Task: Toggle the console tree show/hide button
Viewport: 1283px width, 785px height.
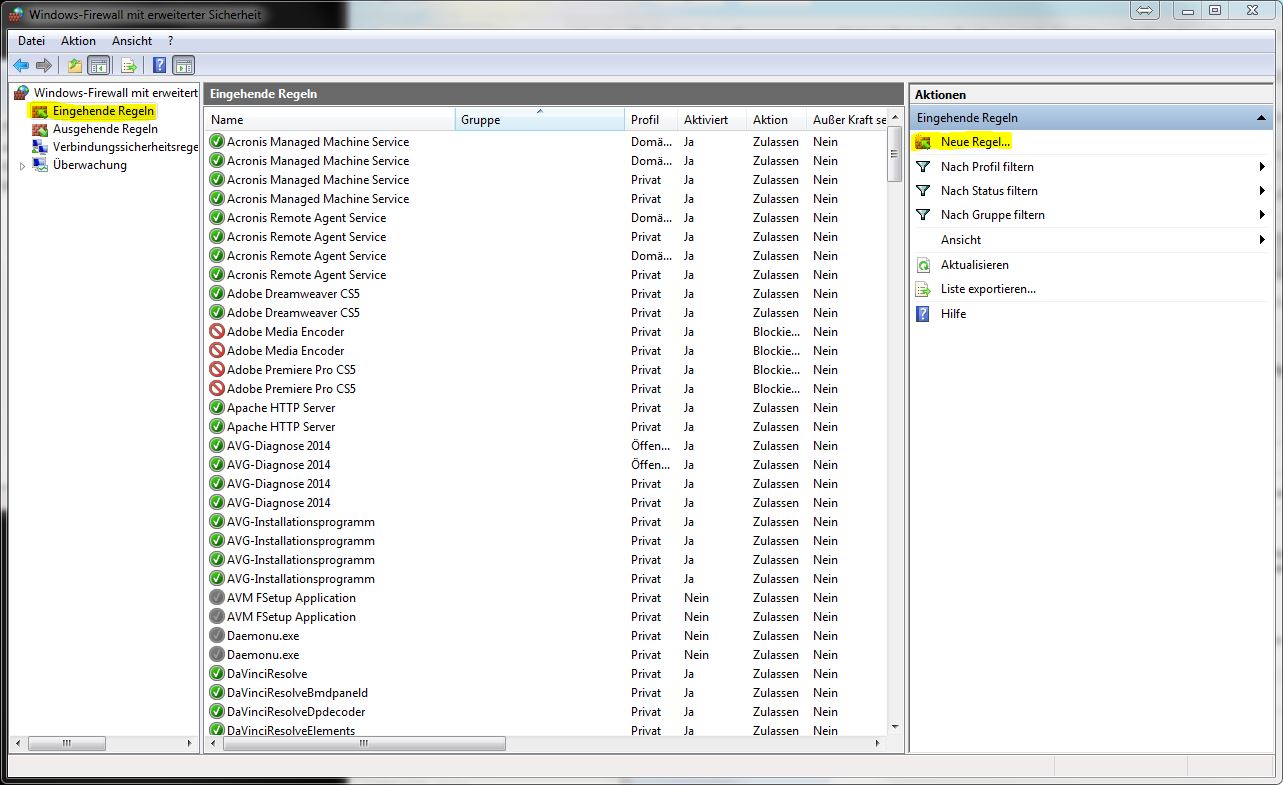Action: click(99, 66)
